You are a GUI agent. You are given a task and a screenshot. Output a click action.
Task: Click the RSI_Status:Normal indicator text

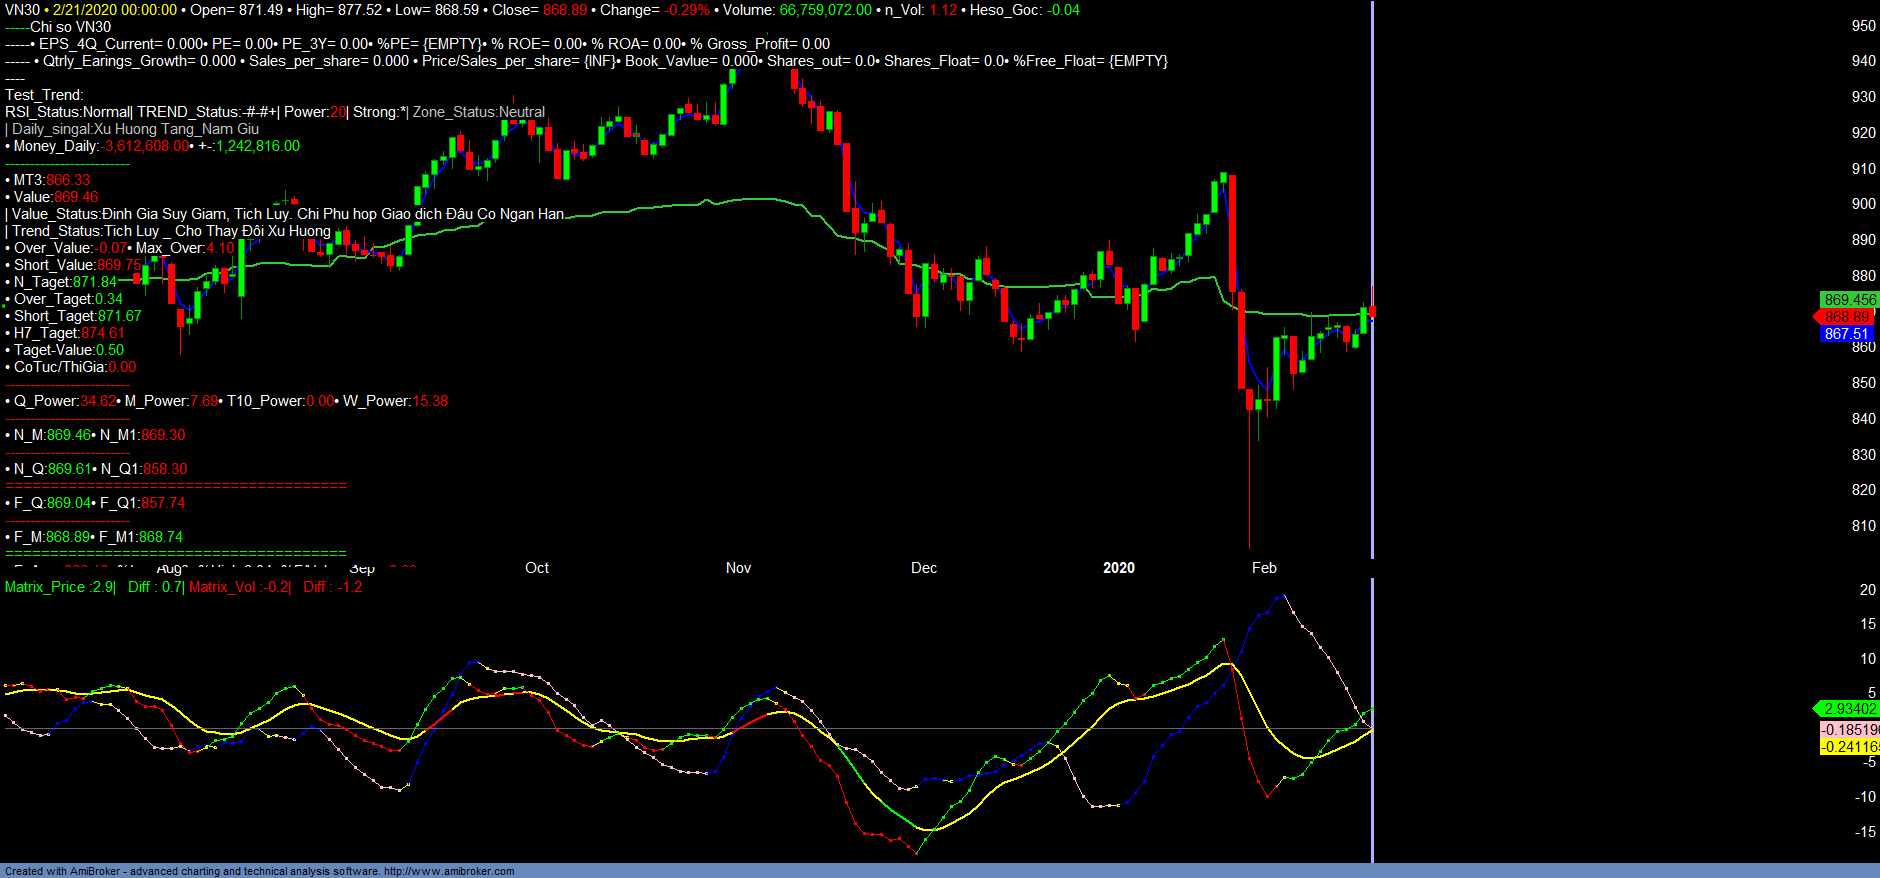[67, 112]
